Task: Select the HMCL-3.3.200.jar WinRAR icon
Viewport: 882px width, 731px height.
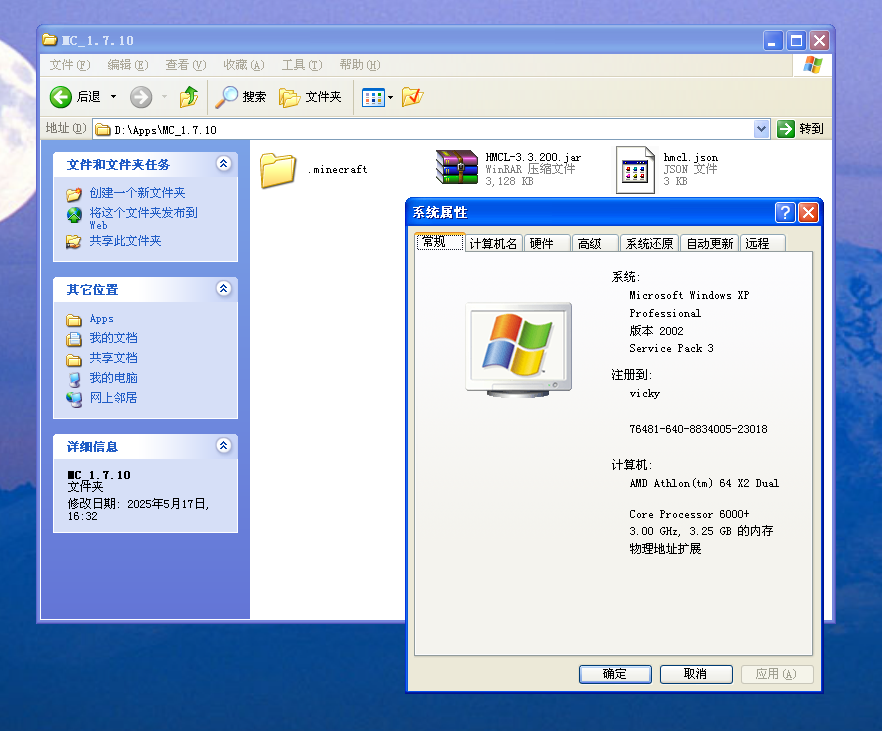Action: point(456,167)
